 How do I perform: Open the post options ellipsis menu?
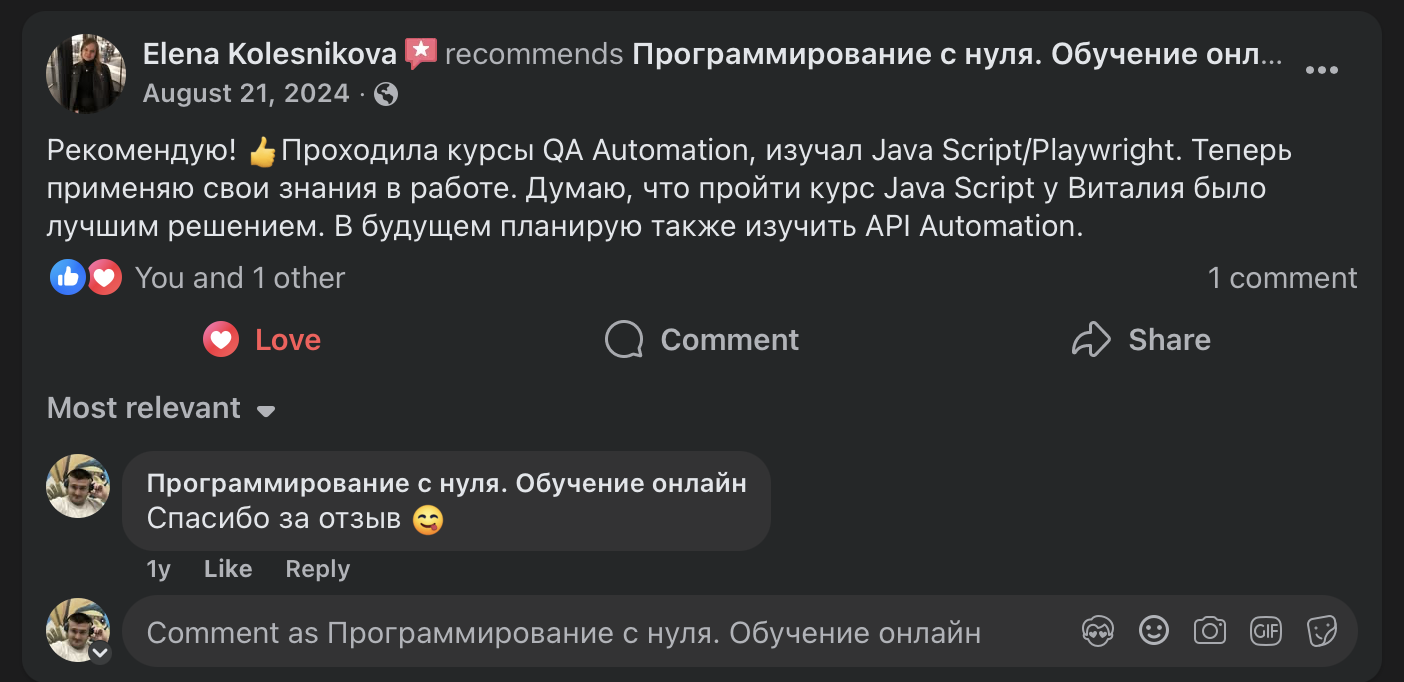1323,70
